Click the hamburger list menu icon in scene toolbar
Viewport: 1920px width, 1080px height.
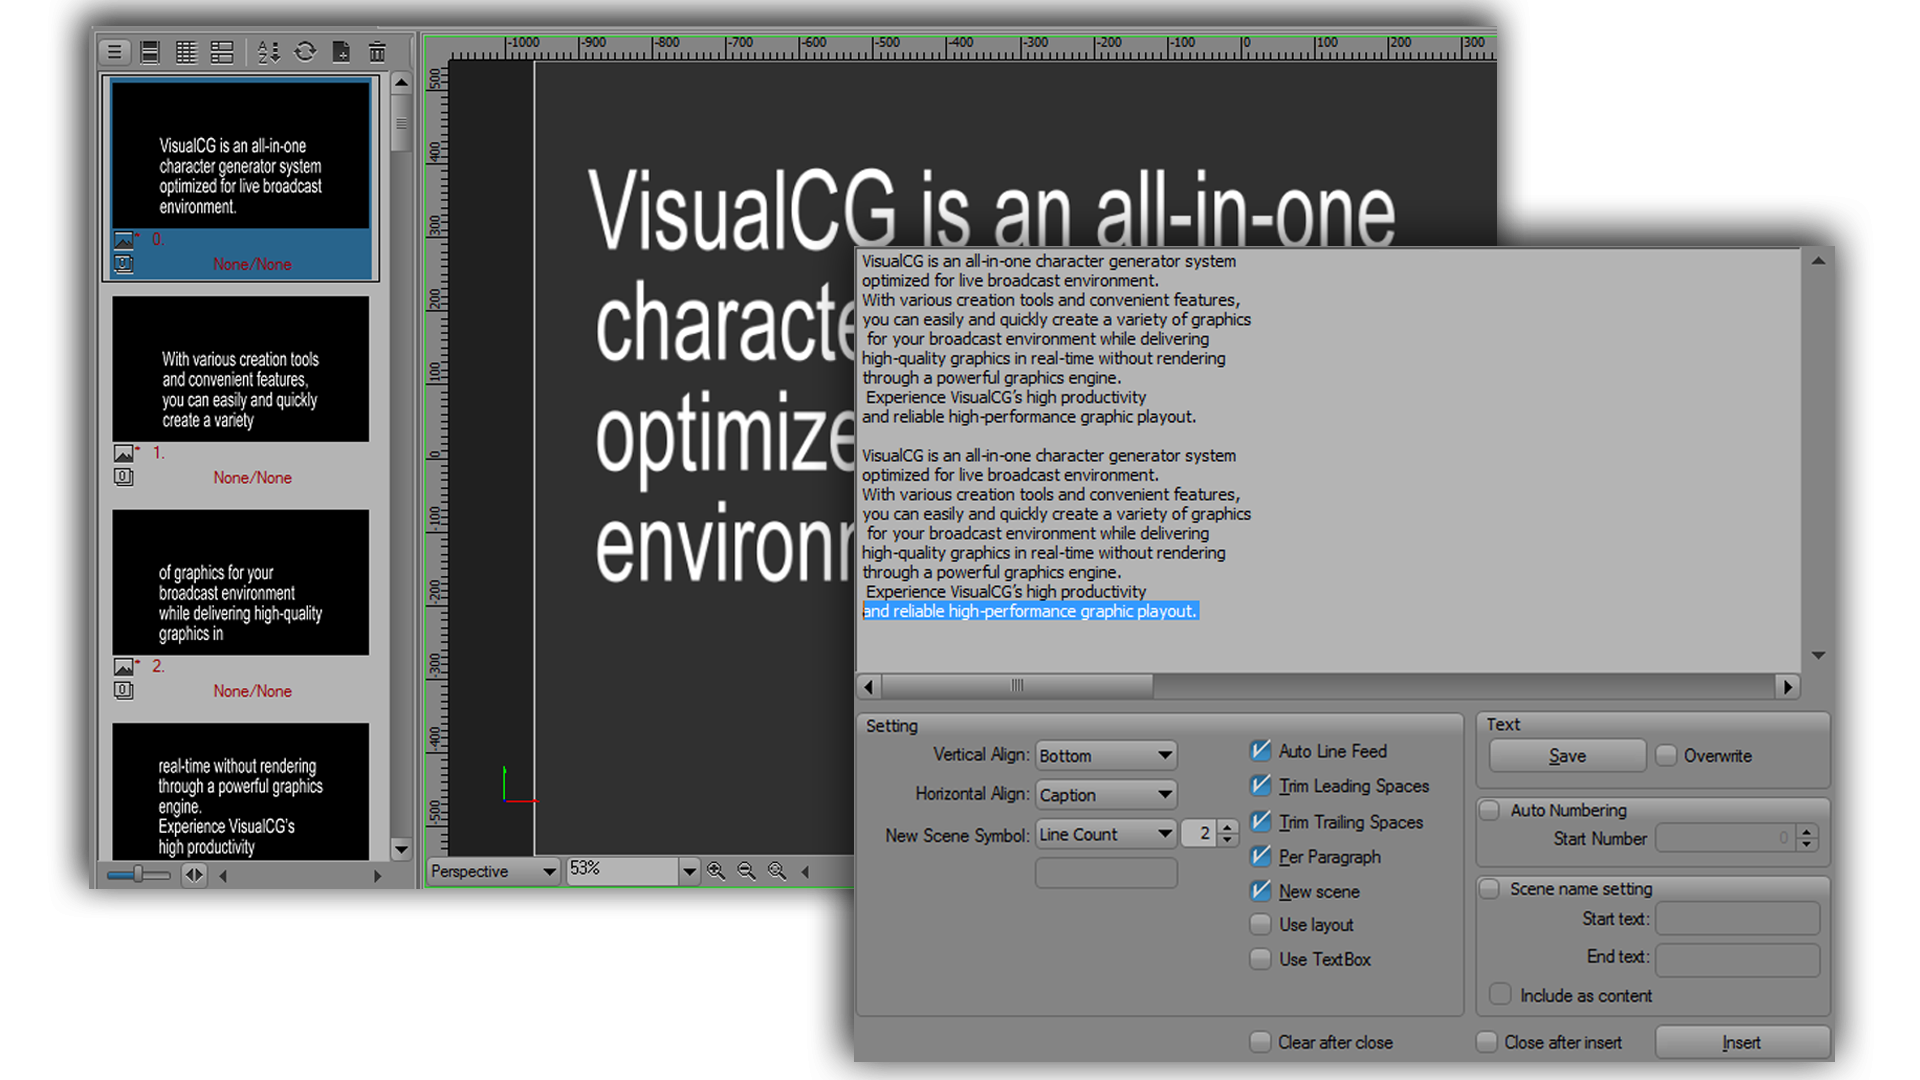tap(115, 52)
